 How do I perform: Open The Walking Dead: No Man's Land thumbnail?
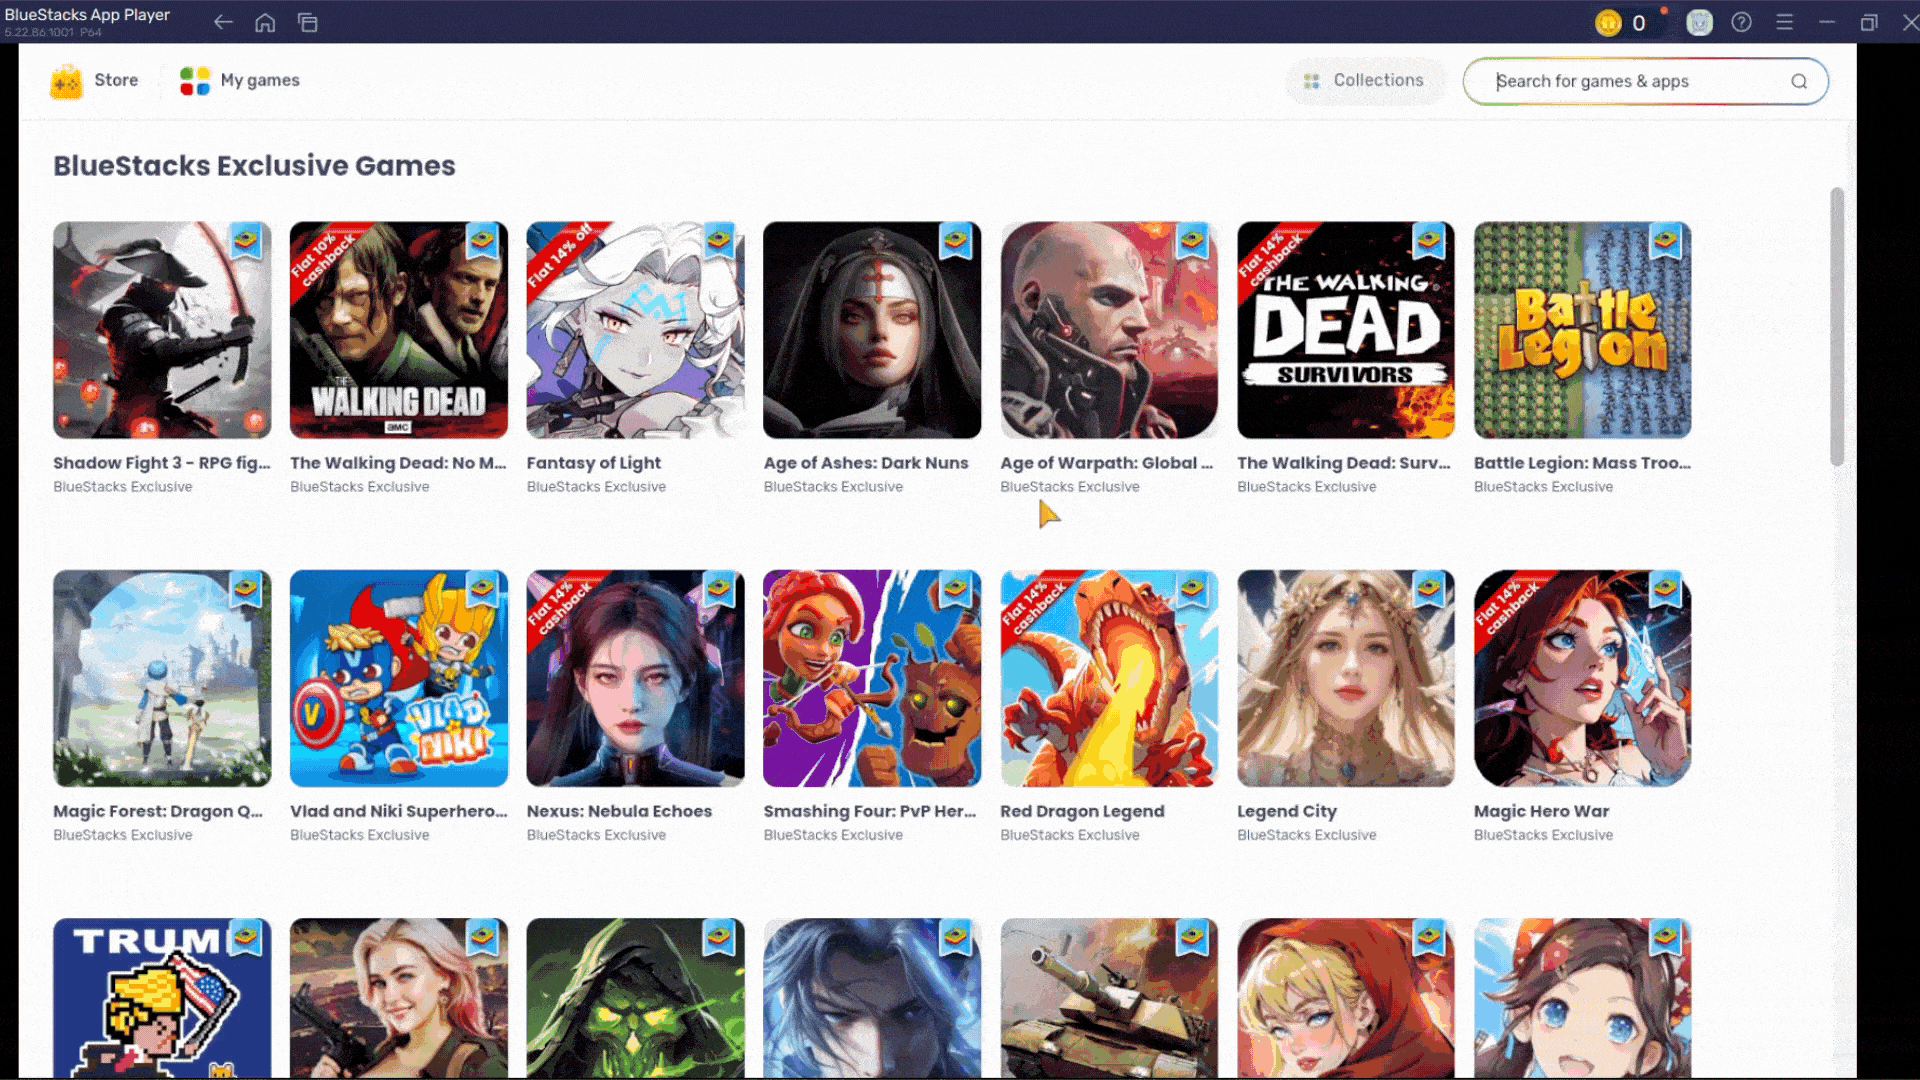(399, 330)
